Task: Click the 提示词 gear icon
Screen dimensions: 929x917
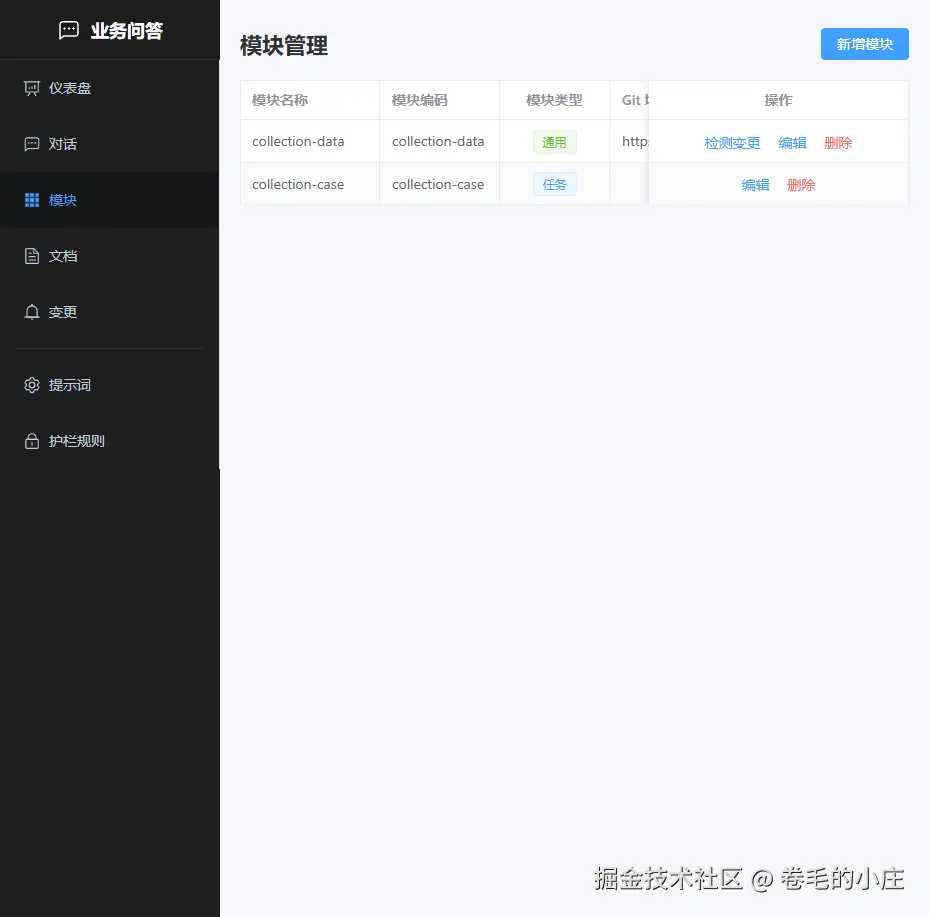Action: [x=32, y=385]
